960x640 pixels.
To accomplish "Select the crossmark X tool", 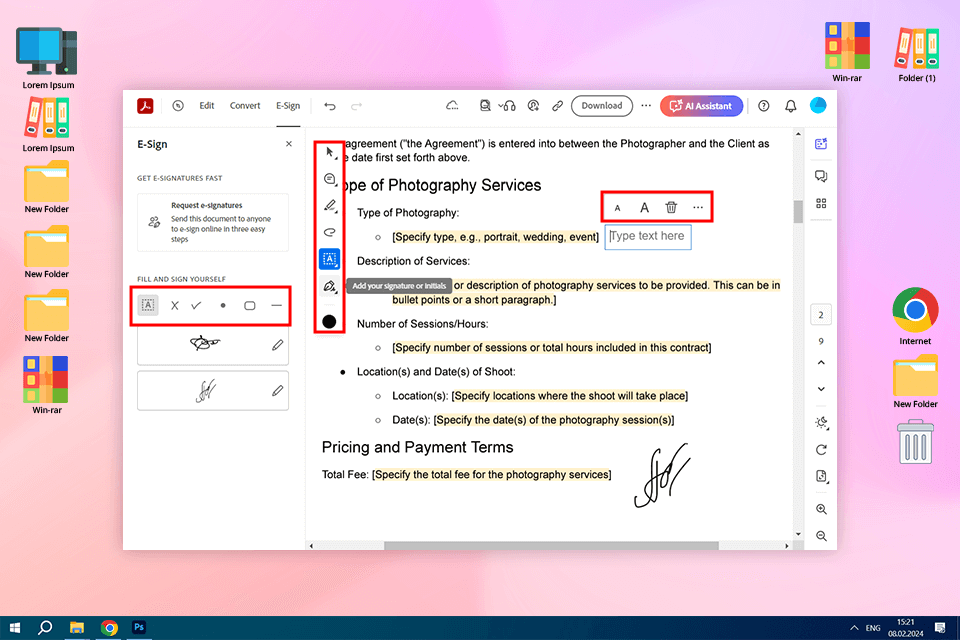I will pos(174,305).
